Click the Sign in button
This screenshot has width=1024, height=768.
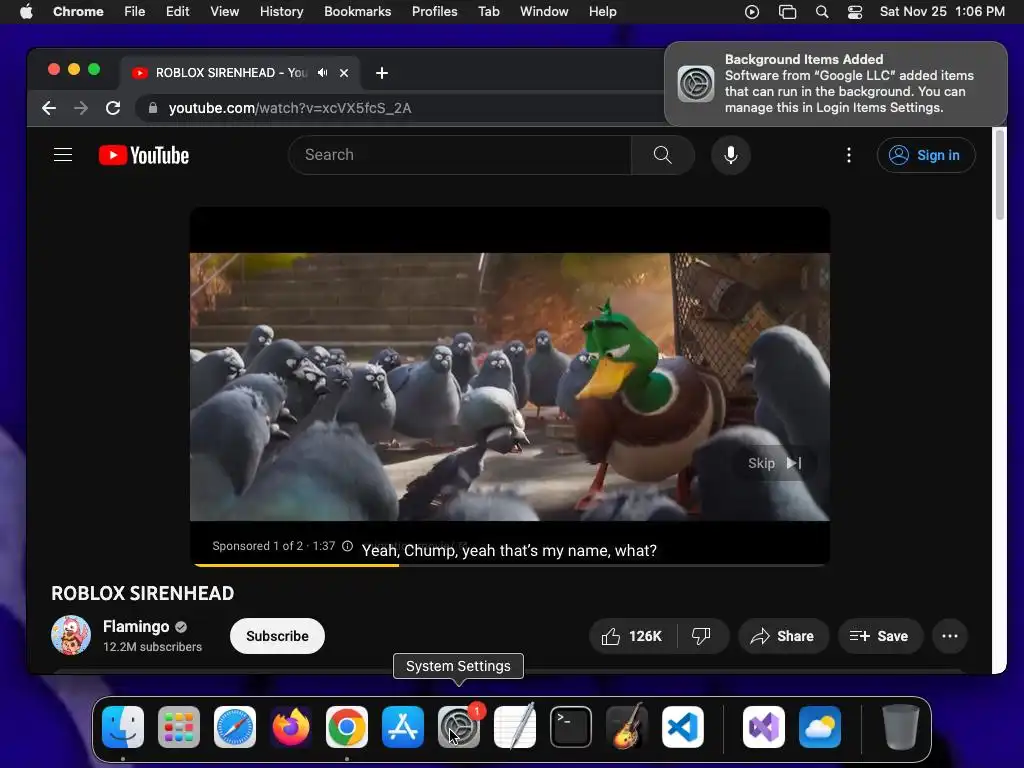coord(926,155)
